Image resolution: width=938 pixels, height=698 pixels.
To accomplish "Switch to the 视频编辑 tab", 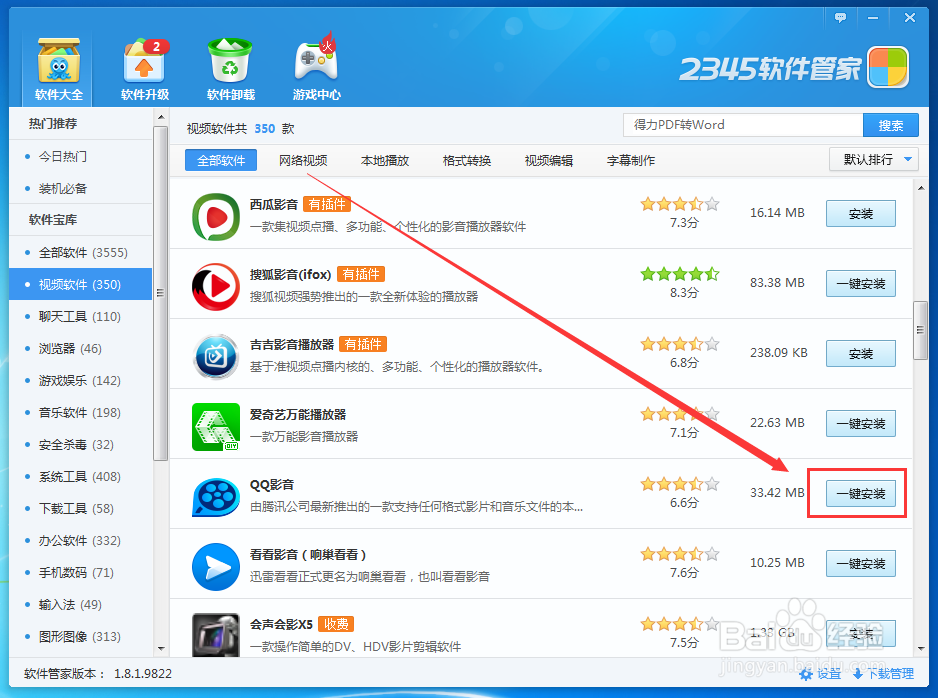I will click(x=549, y=160).
